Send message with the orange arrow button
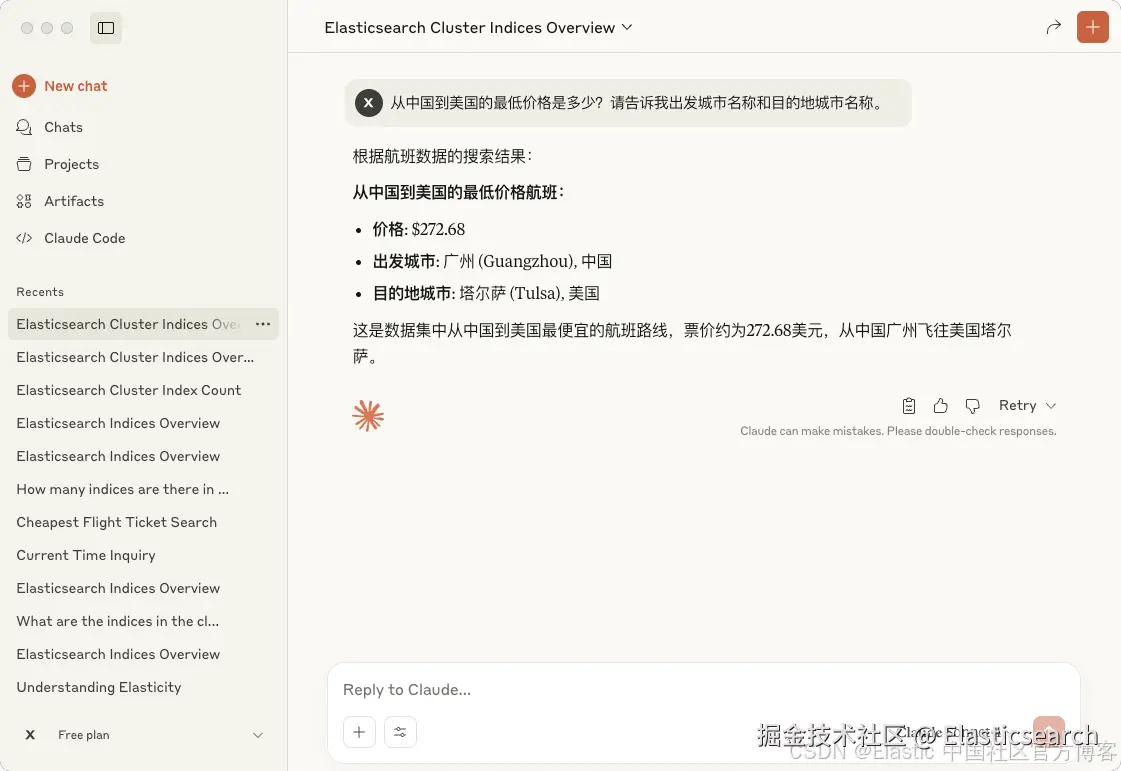Screen dimensions: 1121x771 [x=1049, y=731]
